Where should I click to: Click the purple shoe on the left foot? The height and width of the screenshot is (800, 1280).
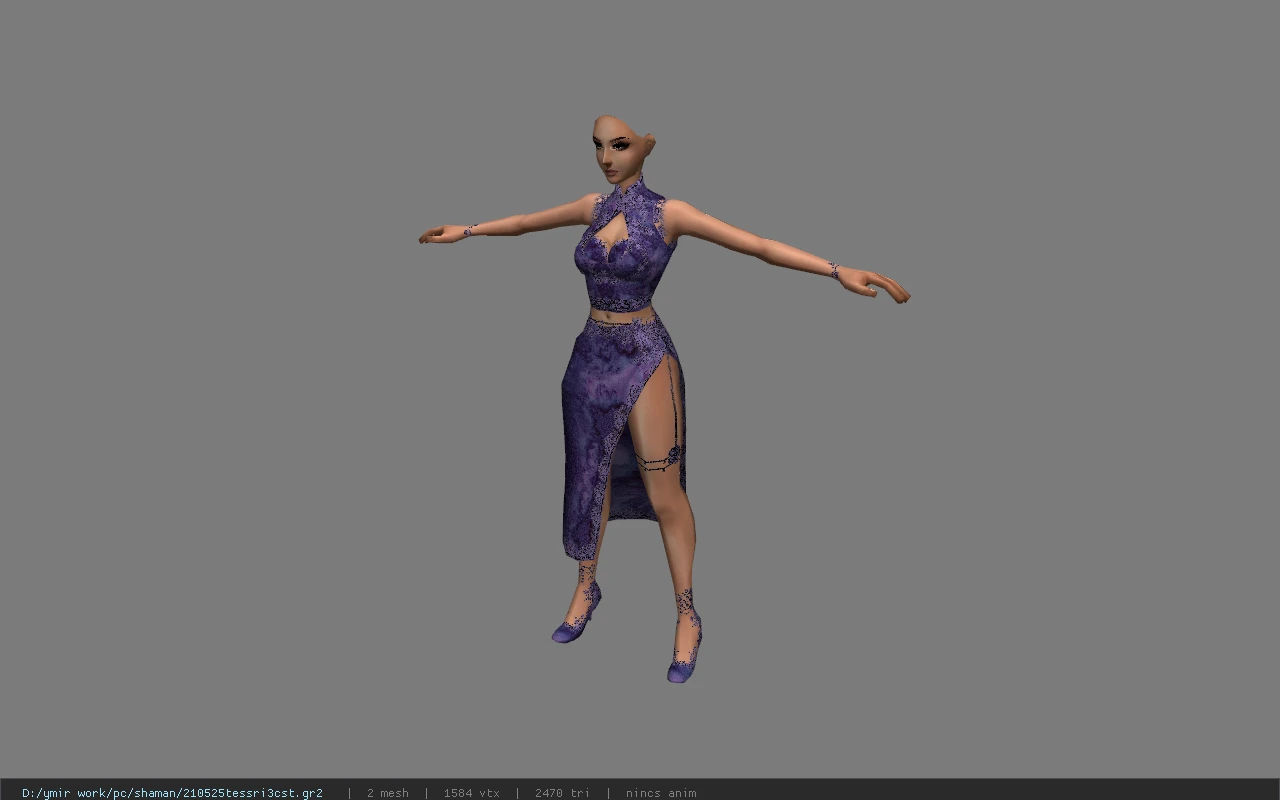tap(576, 618)
